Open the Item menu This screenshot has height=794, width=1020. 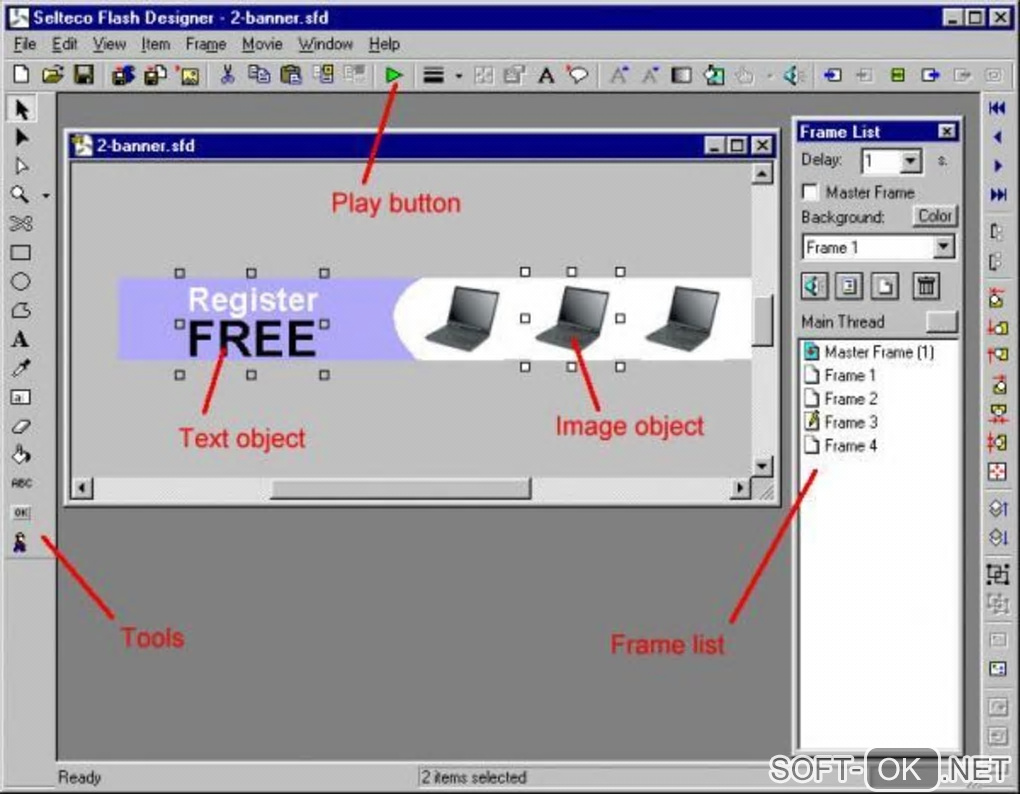pos(156,44)
